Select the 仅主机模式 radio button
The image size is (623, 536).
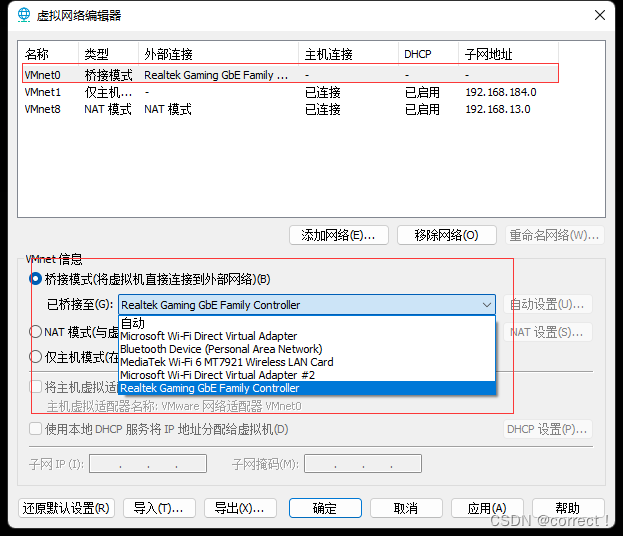coord(35,357)
